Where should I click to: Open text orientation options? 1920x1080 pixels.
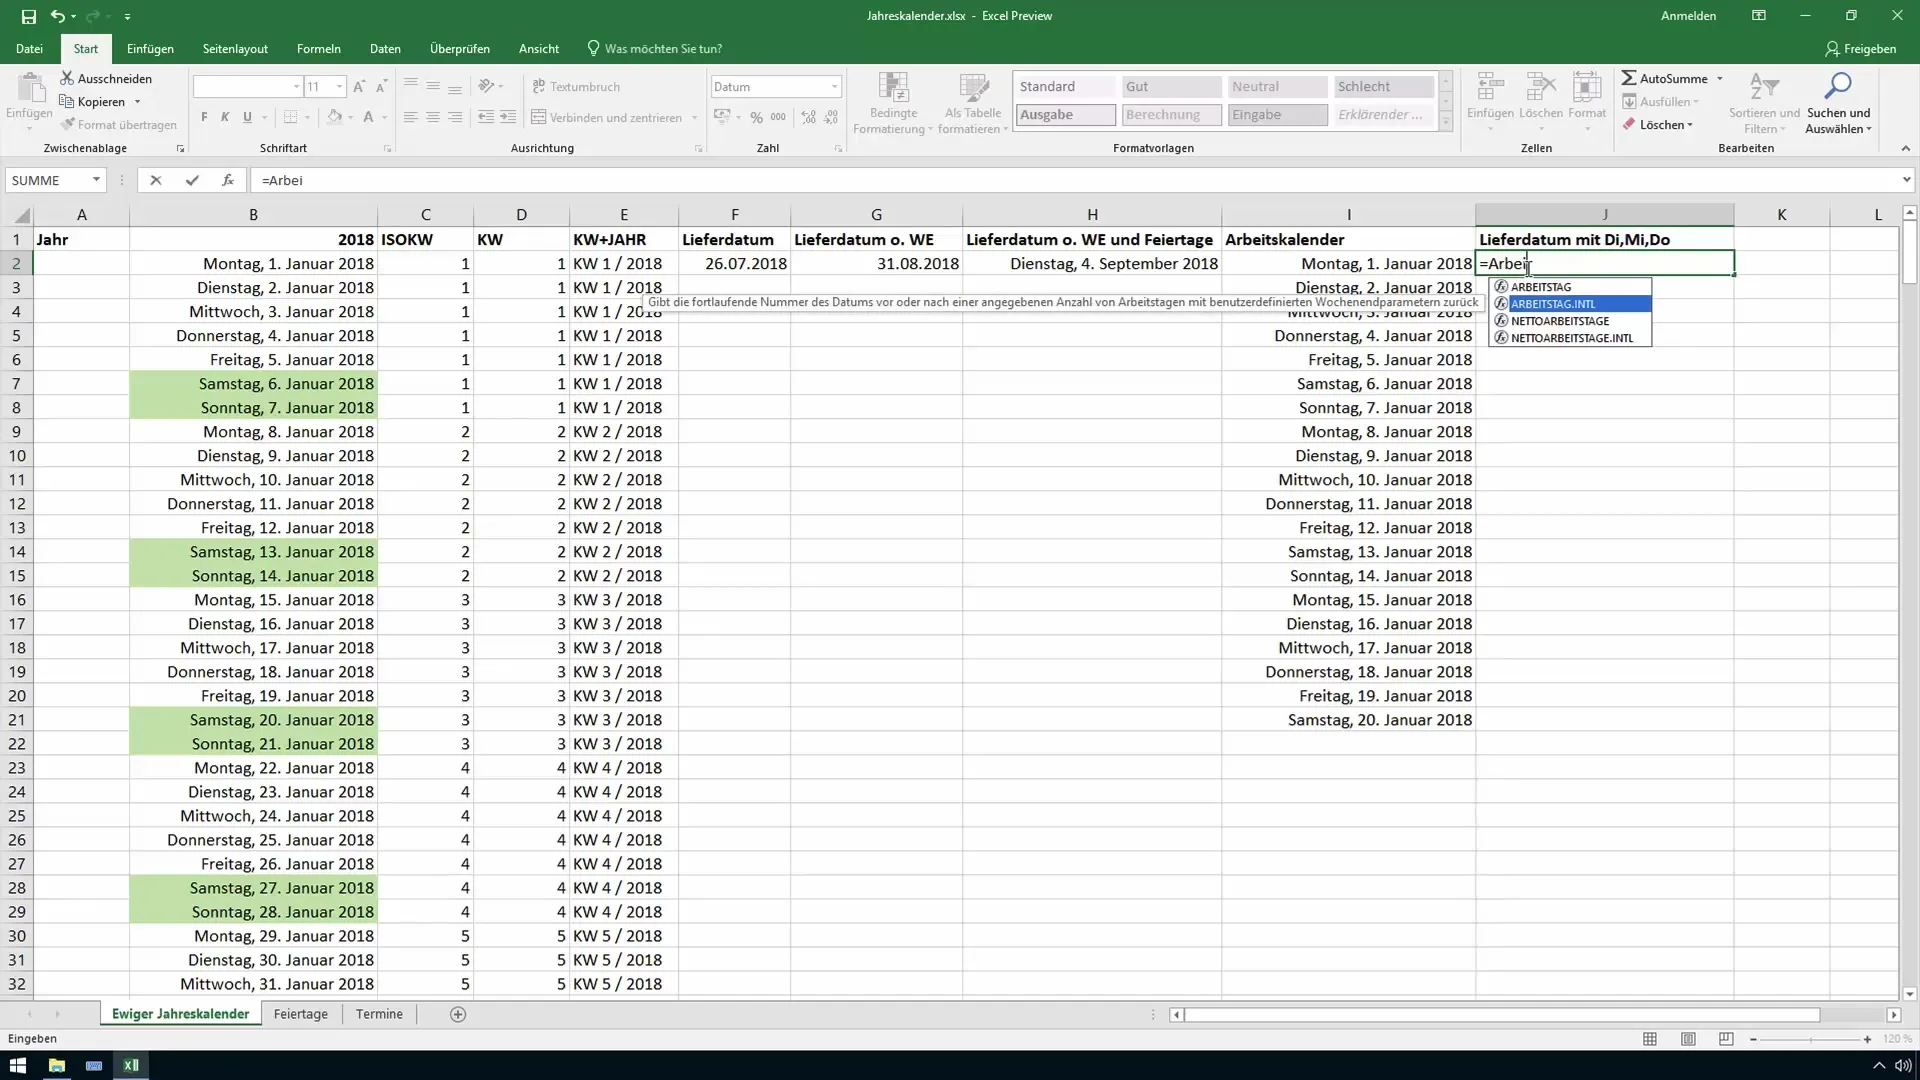[x=490, y=87]
